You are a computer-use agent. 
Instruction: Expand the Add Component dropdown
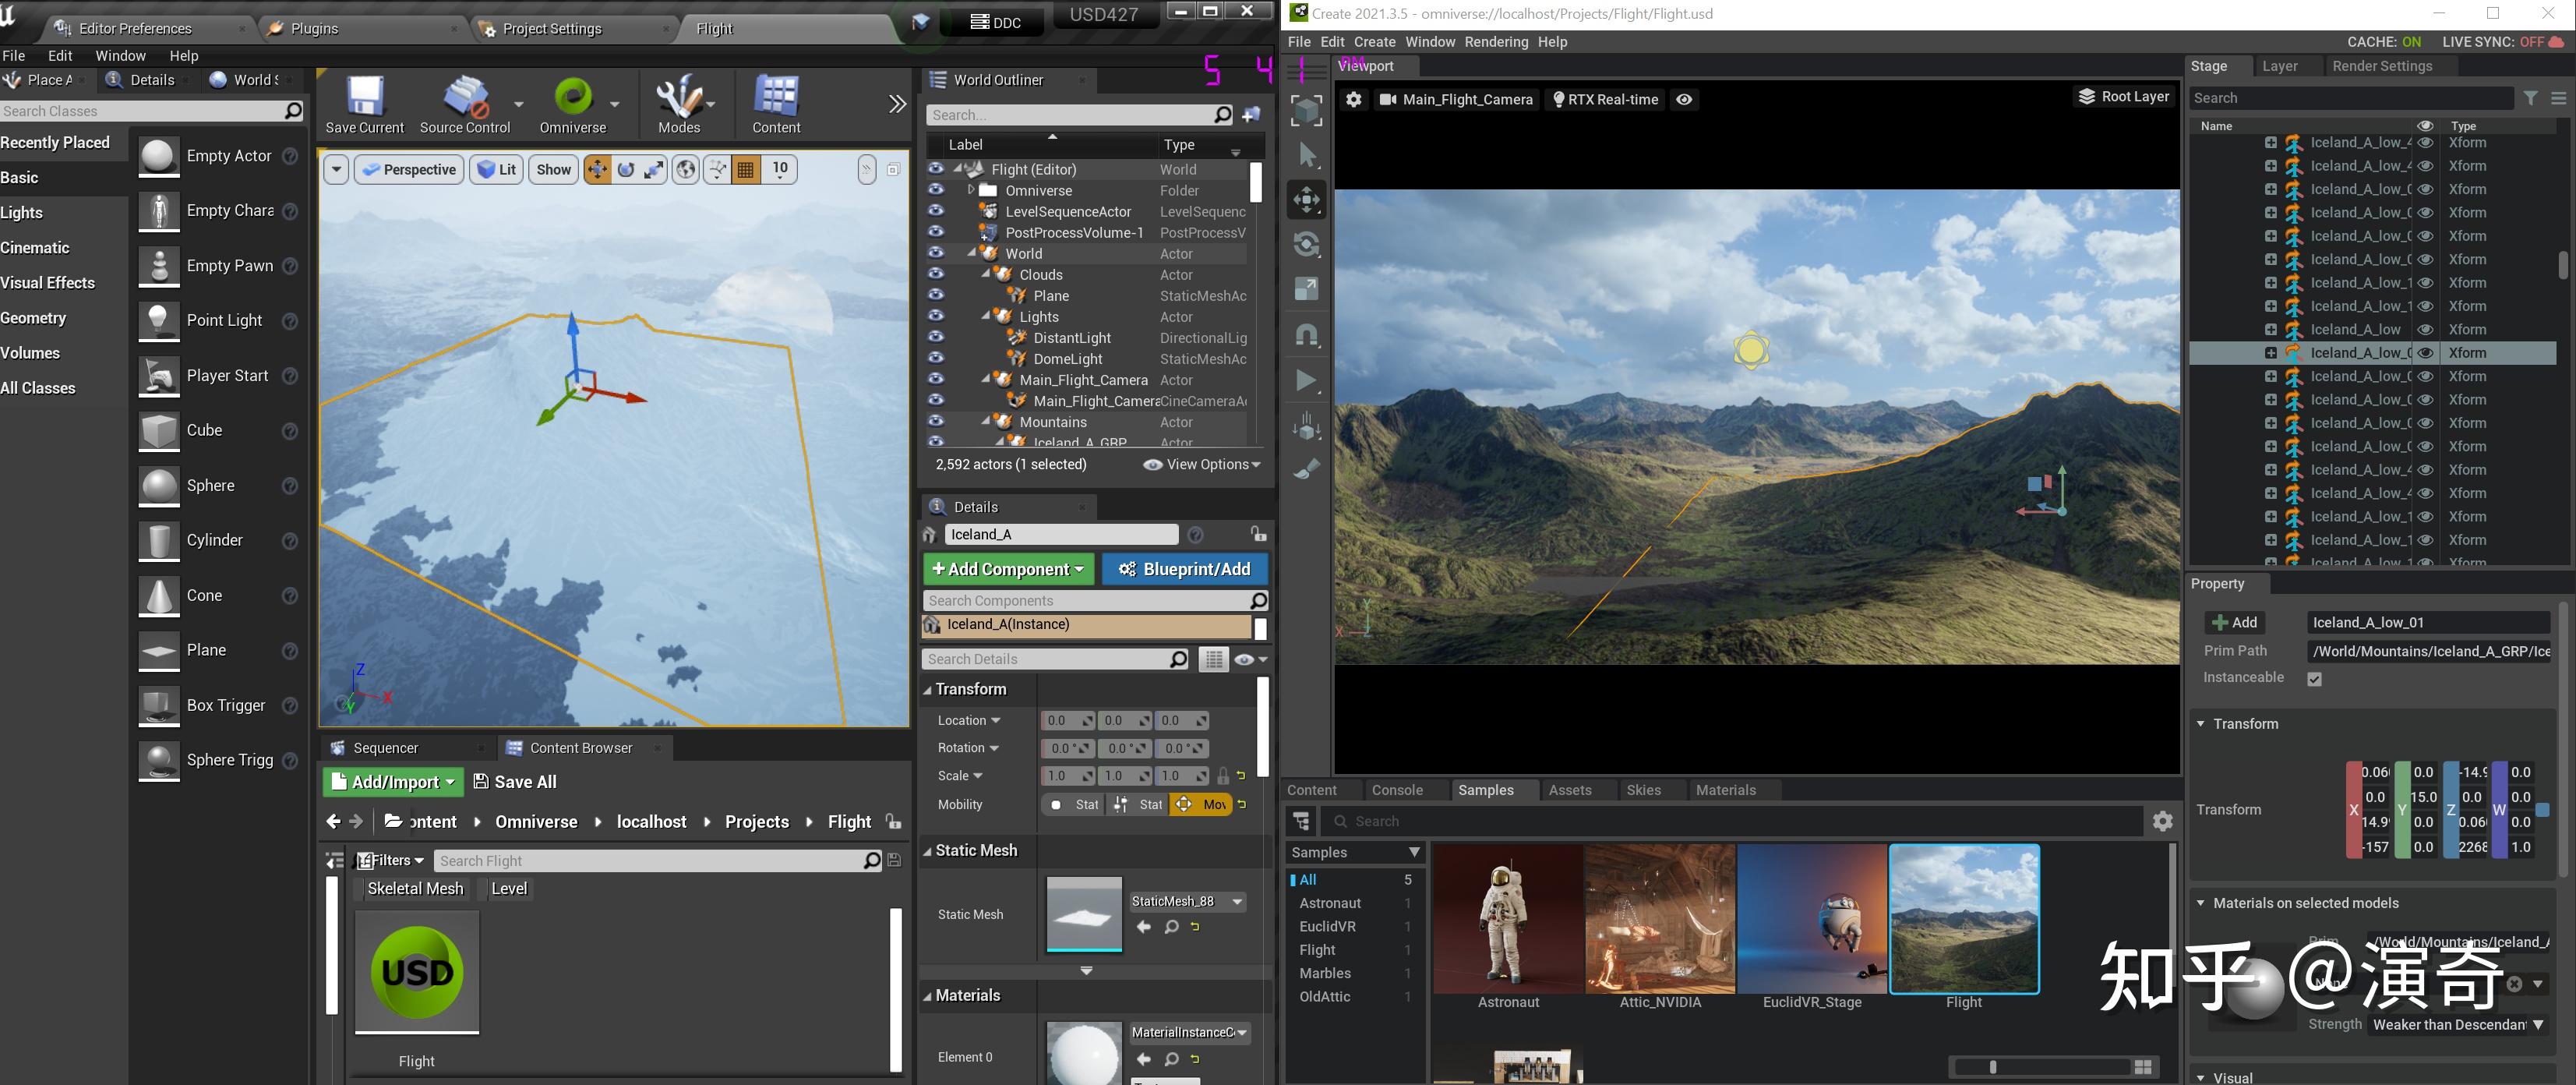click(1008, 569)
